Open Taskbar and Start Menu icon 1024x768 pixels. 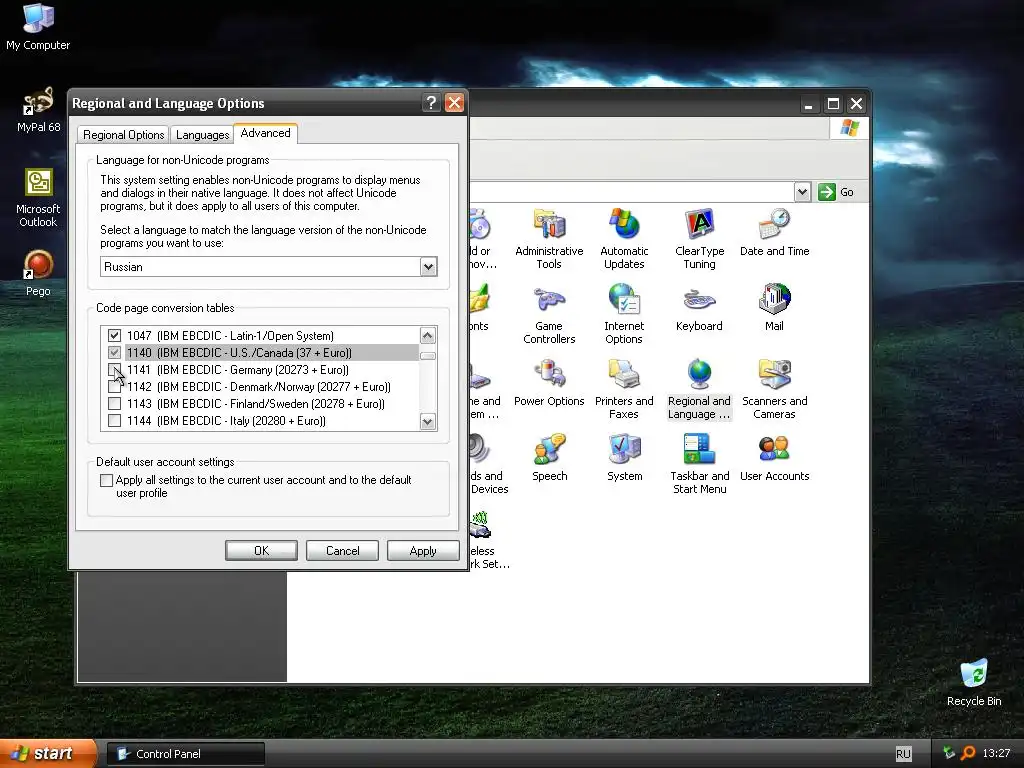pos(699,464)
